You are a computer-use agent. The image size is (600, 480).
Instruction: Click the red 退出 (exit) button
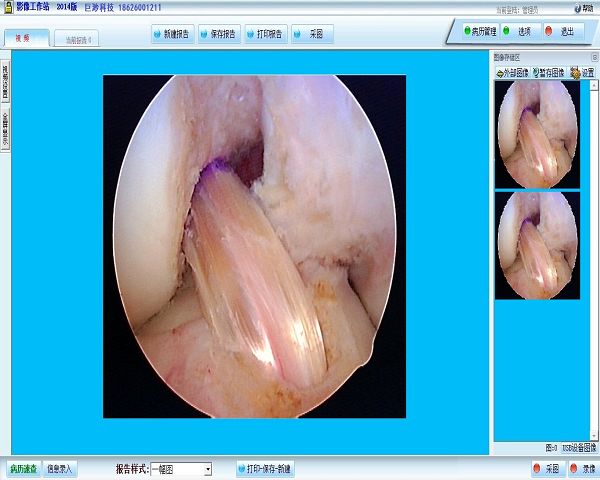tap(565, 31)
